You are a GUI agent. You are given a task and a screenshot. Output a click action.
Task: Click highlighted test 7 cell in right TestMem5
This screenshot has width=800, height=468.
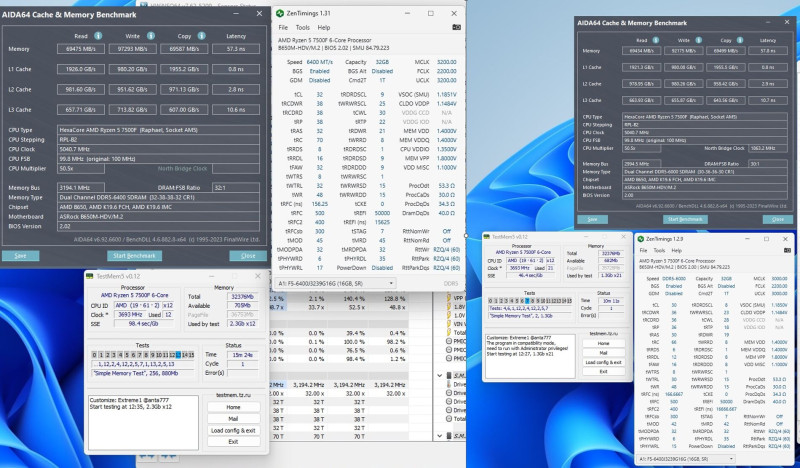point(527,301)
